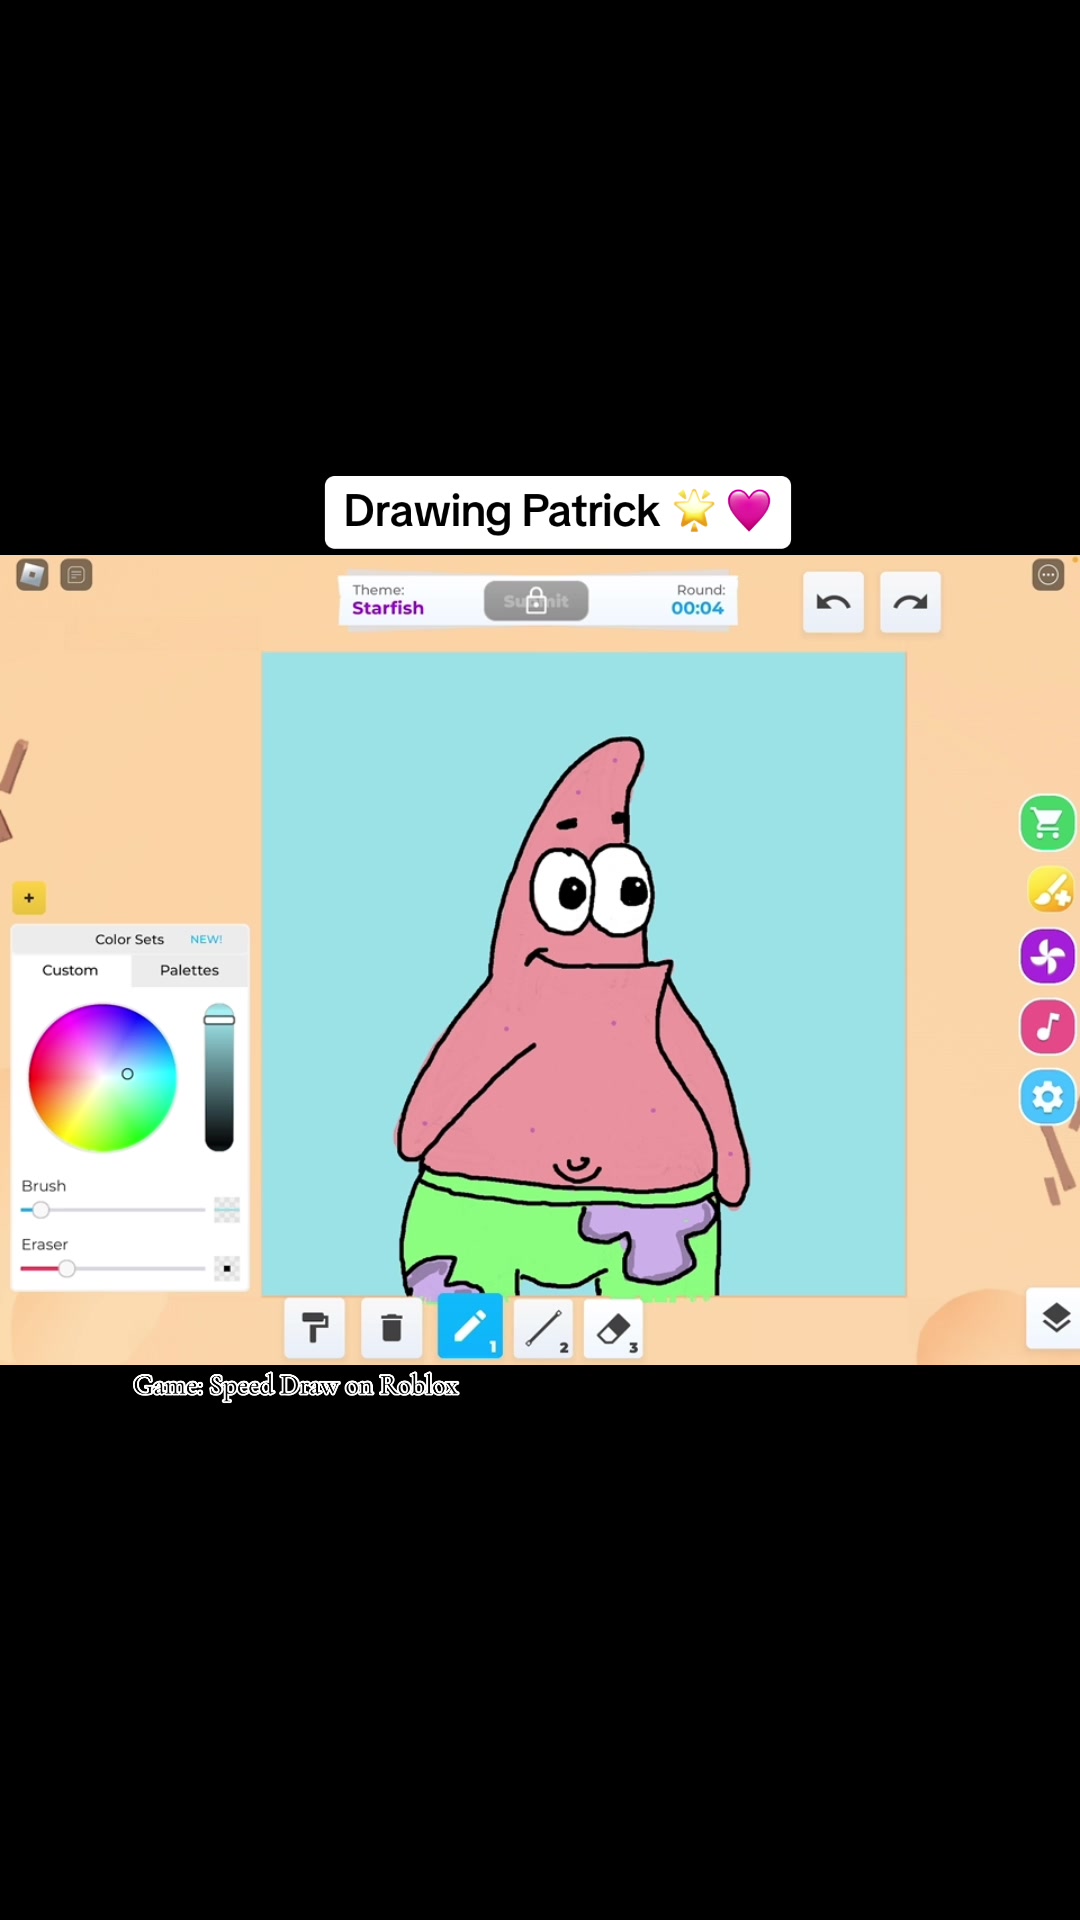Image resolution: width=1080 pixels, height=1920 pixels.
Task: Open the layers panel icon
Action: point(1055,1318)
